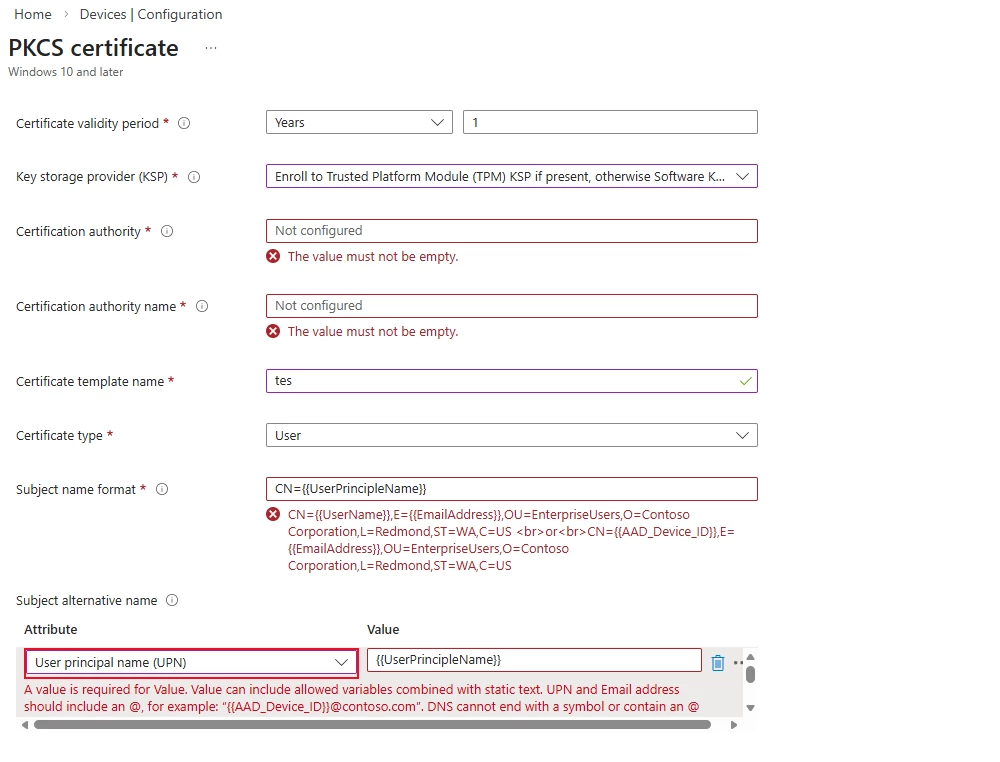The width and height of the screenshot is (1000, 762).
Task: Click the vertical scrollbar up arrow in SAN table
Action: 751,657
